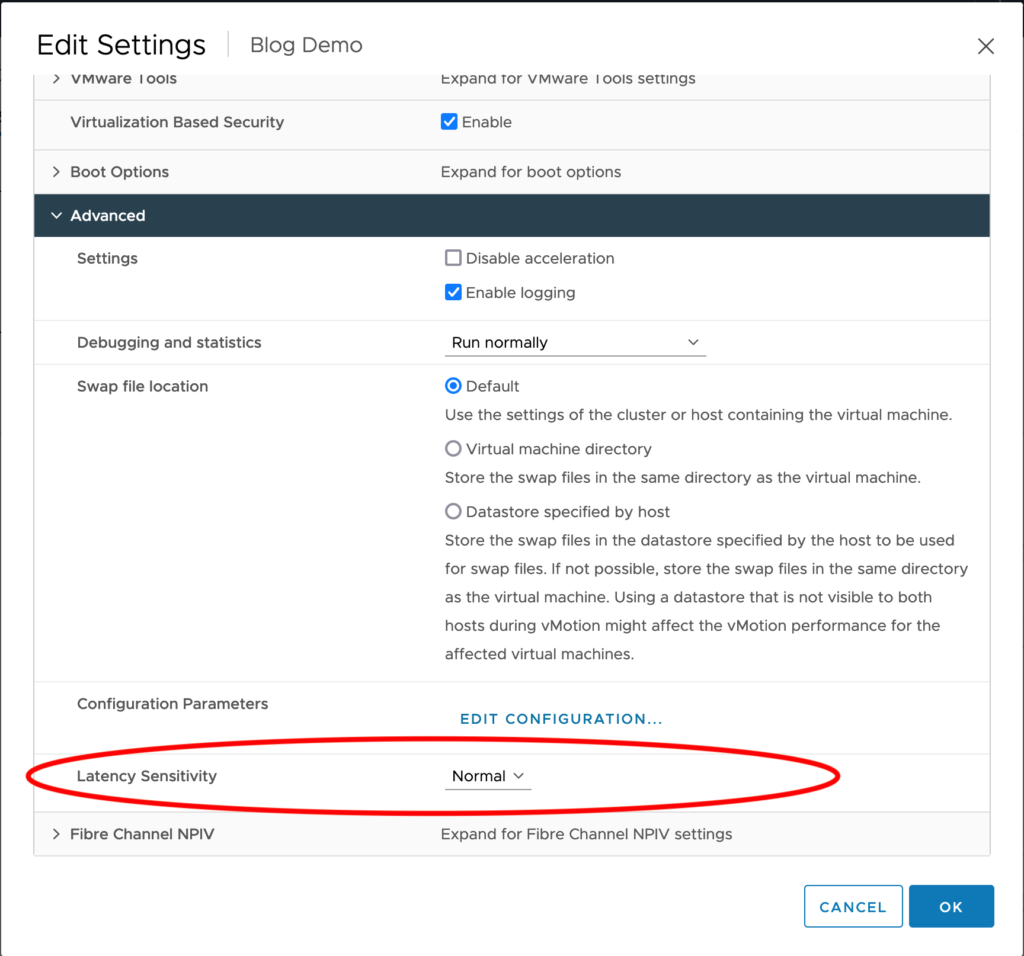Expand the VMware Tools section chevron
The height and width of the screenshot is (956, 1024).
[56, 79]
